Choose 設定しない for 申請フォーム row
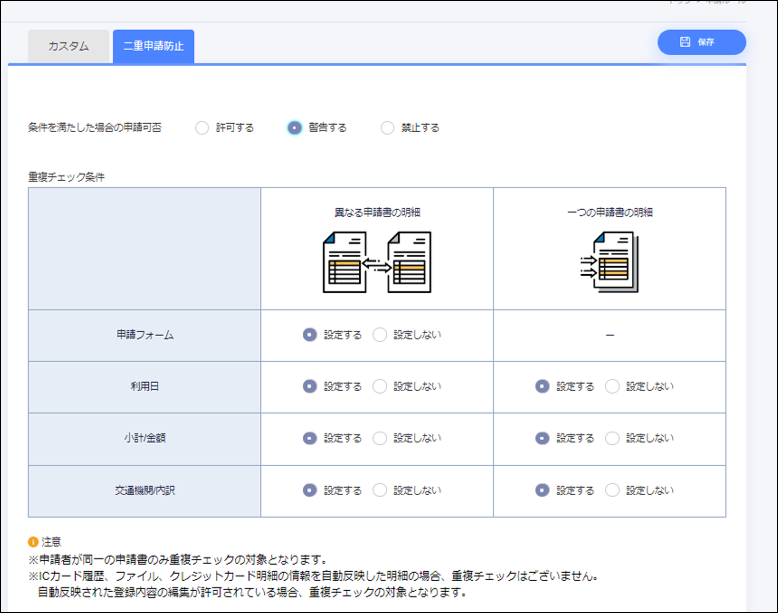The height and width of the screenshot is (613, 778). pos(380,335)
